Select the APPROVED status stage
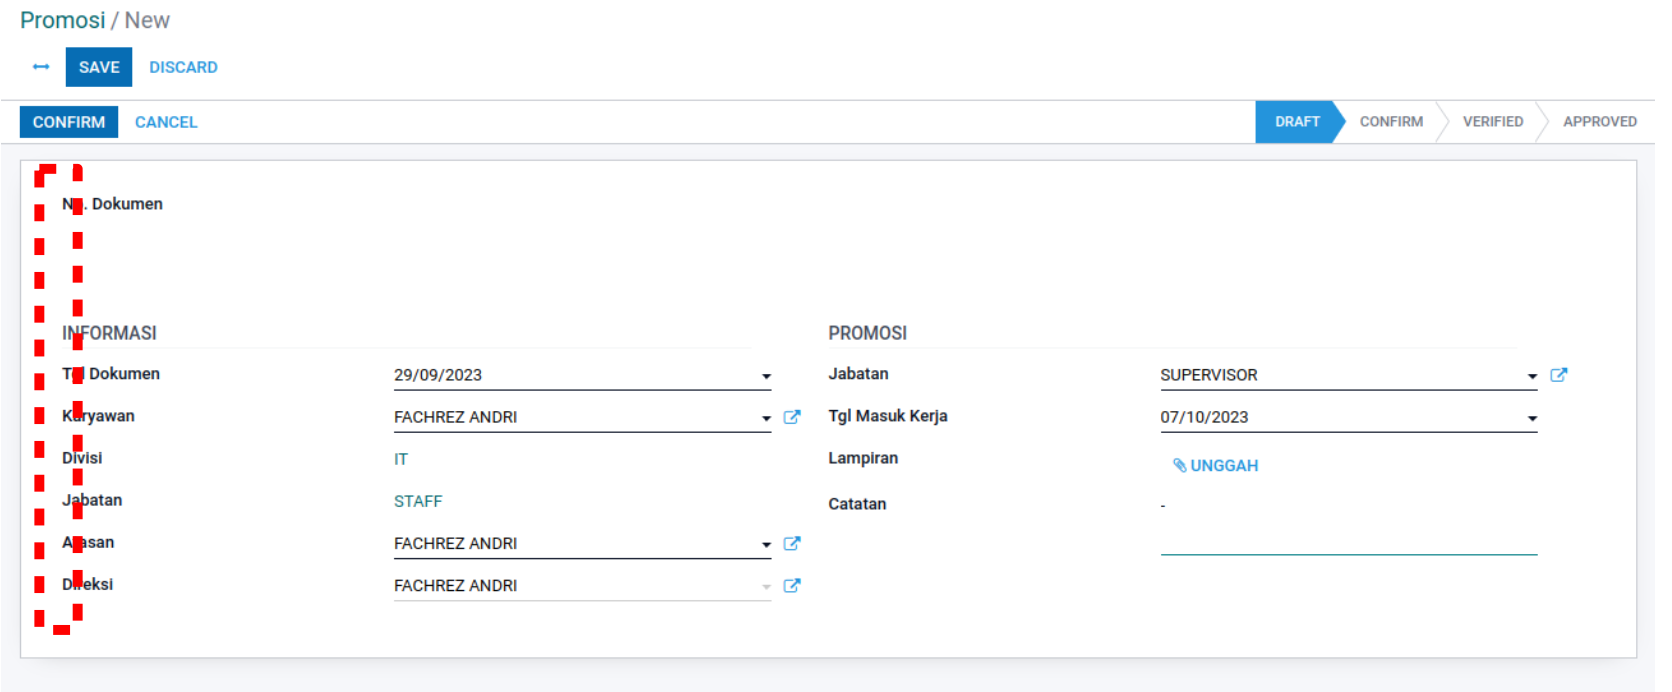 [x=1599, y=122]
